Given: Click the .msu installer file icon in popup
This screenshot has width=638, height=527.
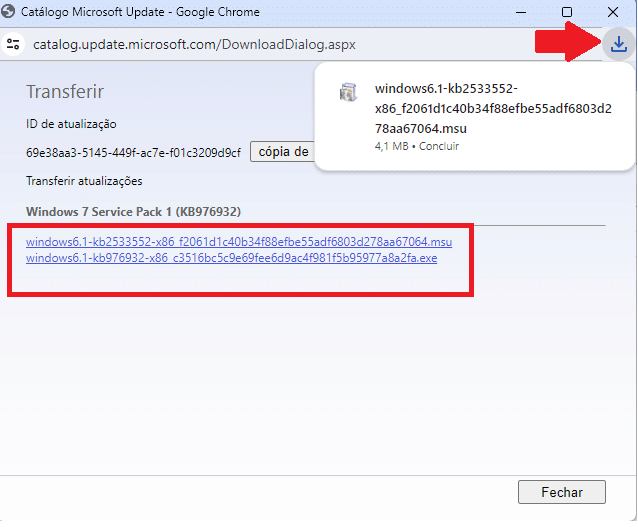Looking at the screenshot, I should [348, 92].
